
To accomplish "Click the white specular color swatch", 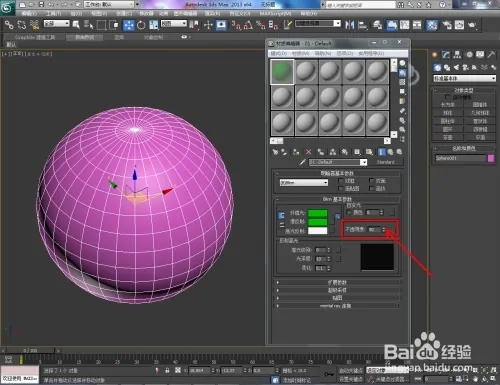I will [x=317, y=231].
